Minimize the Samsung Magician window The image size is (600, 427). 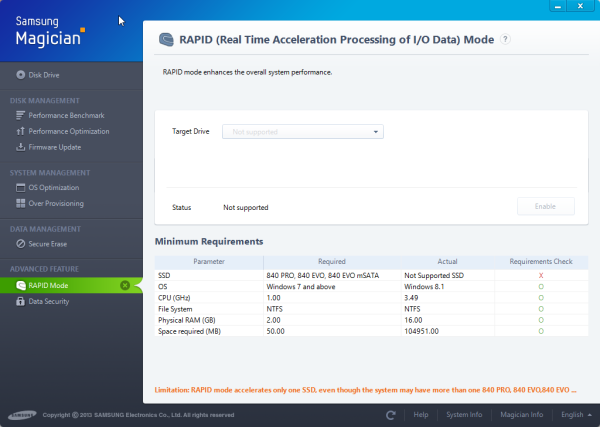[x=558, y=7]
